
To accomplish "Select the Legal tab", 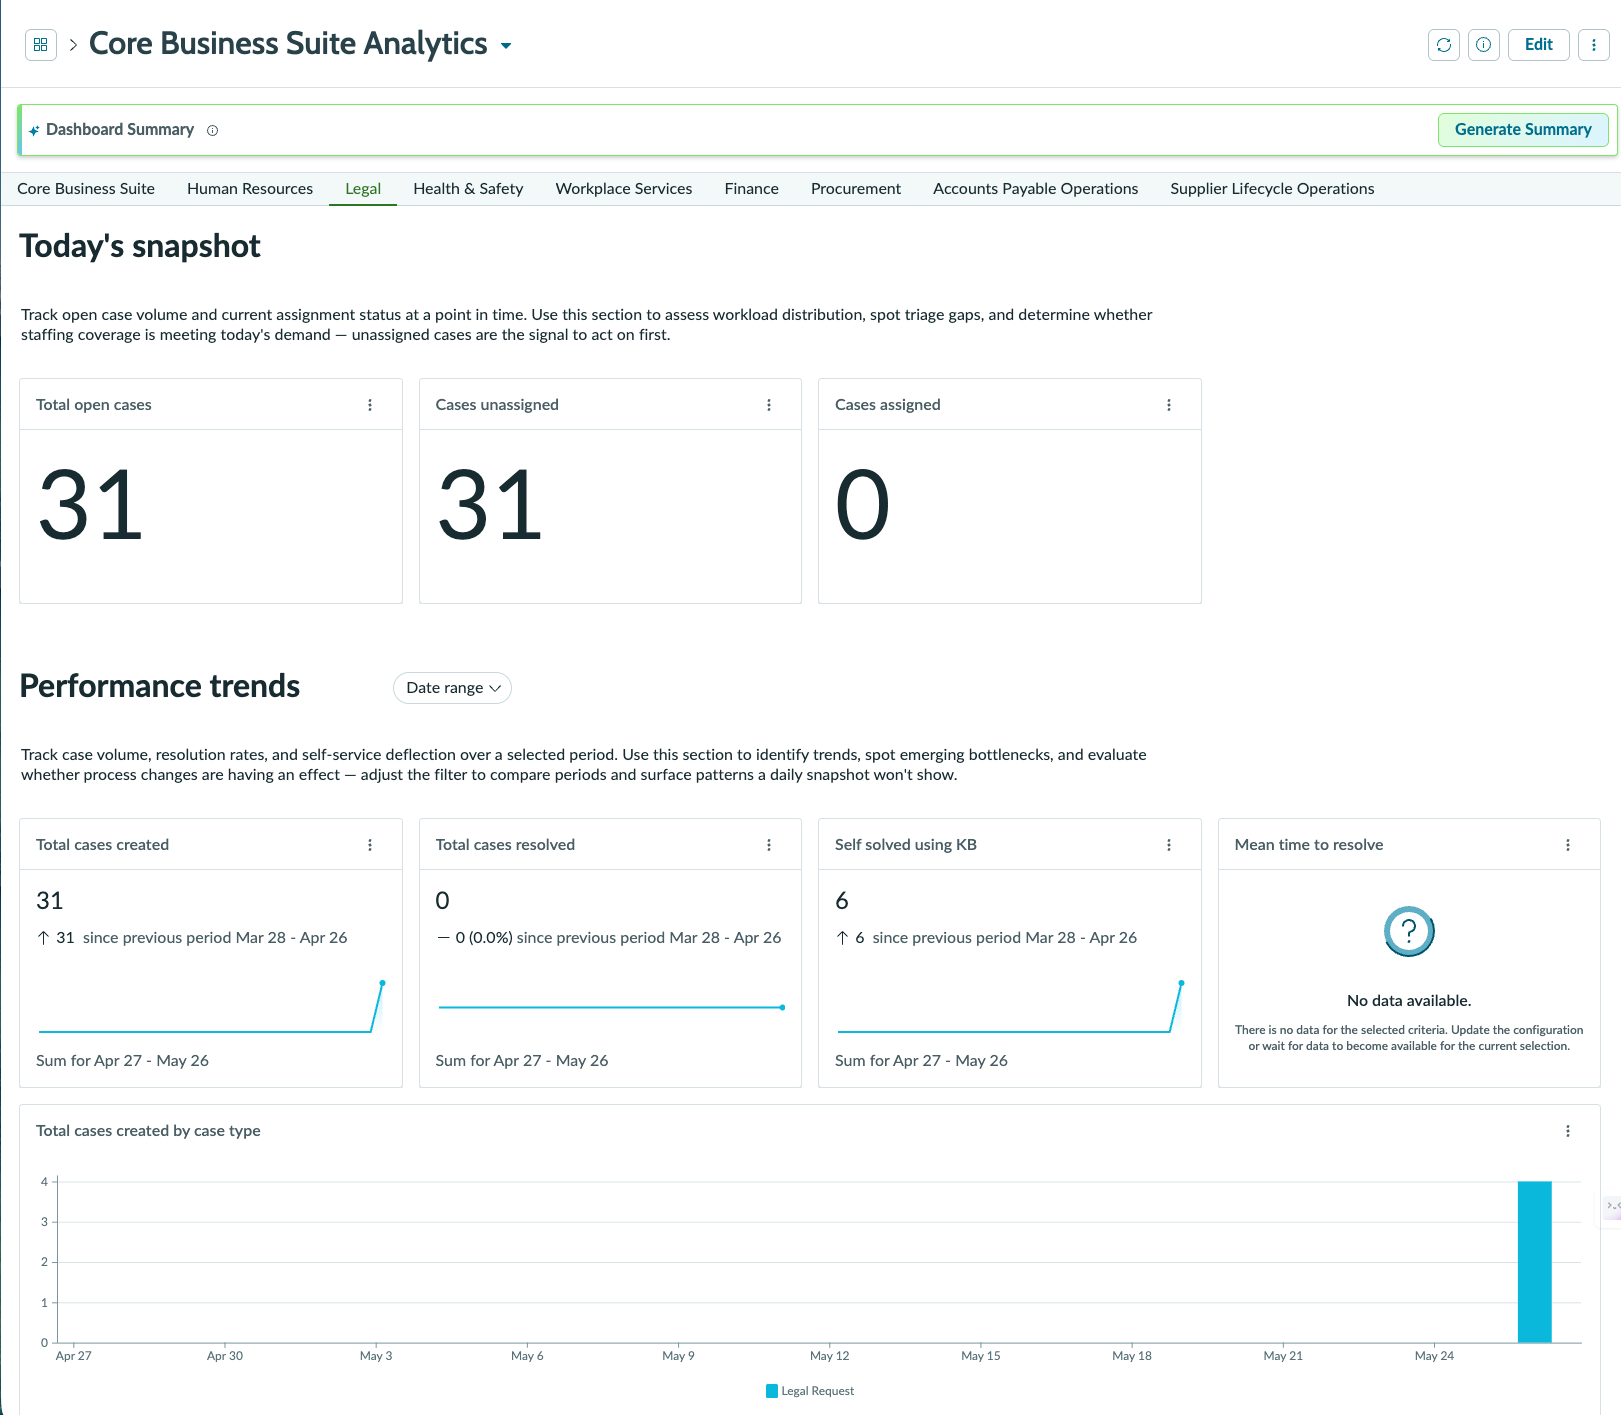I will pyautogui.click(x=363, y=189).
